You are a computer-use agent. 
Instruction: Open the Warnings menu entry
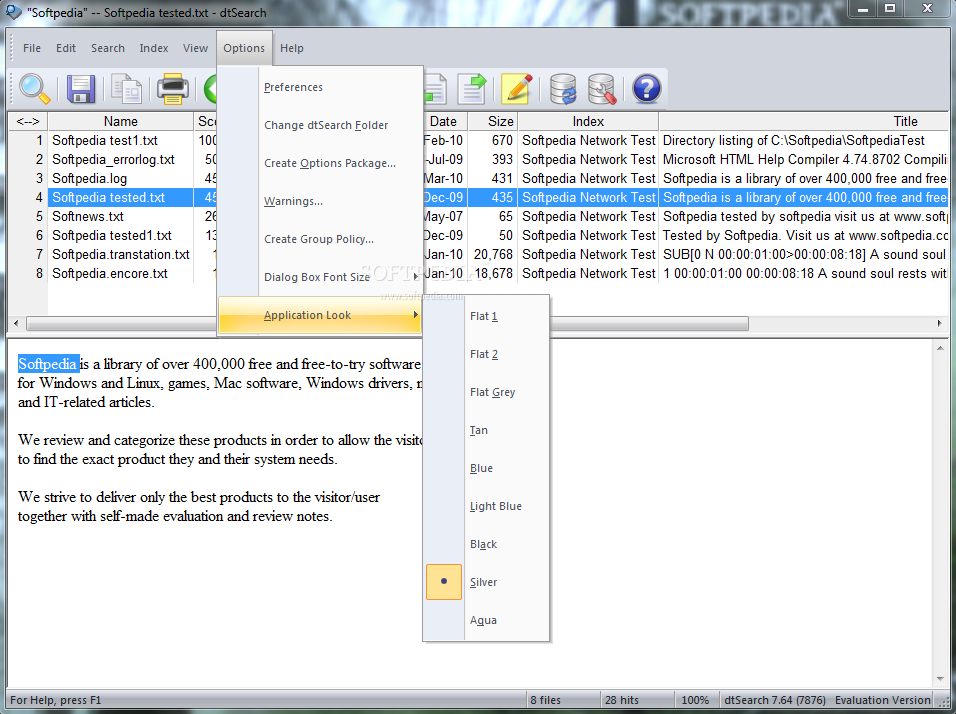click(319, 201)
